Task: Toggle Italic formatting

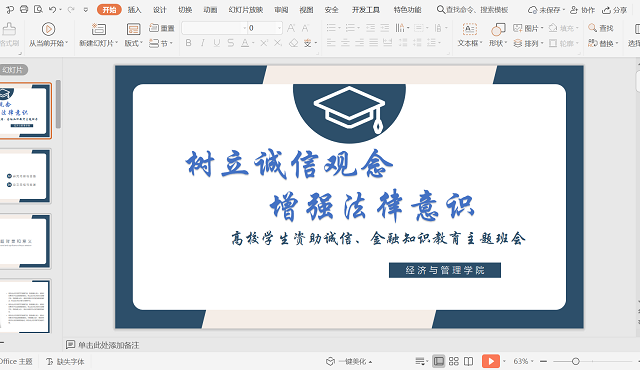Action: pos(202,43)
